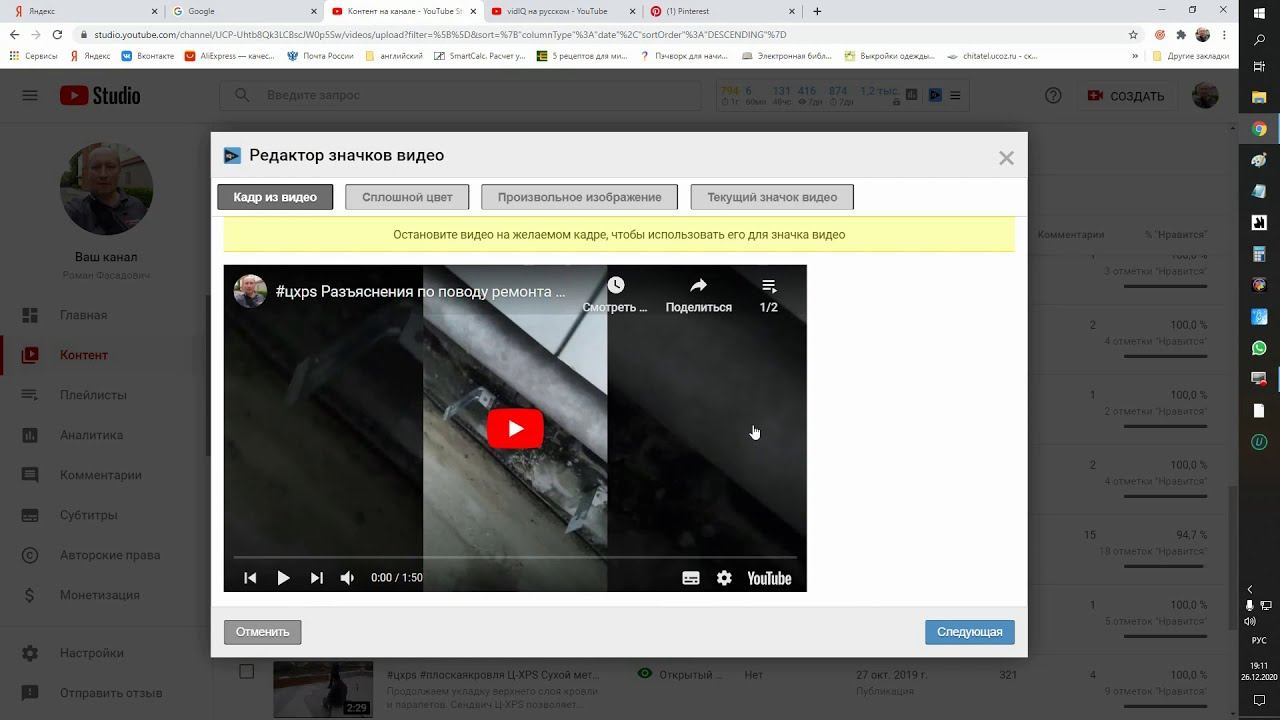This screenshot has height=720, width=1280.
Task: Expand the 1/2 playlist in the player
Action: (x=768, y=295)
